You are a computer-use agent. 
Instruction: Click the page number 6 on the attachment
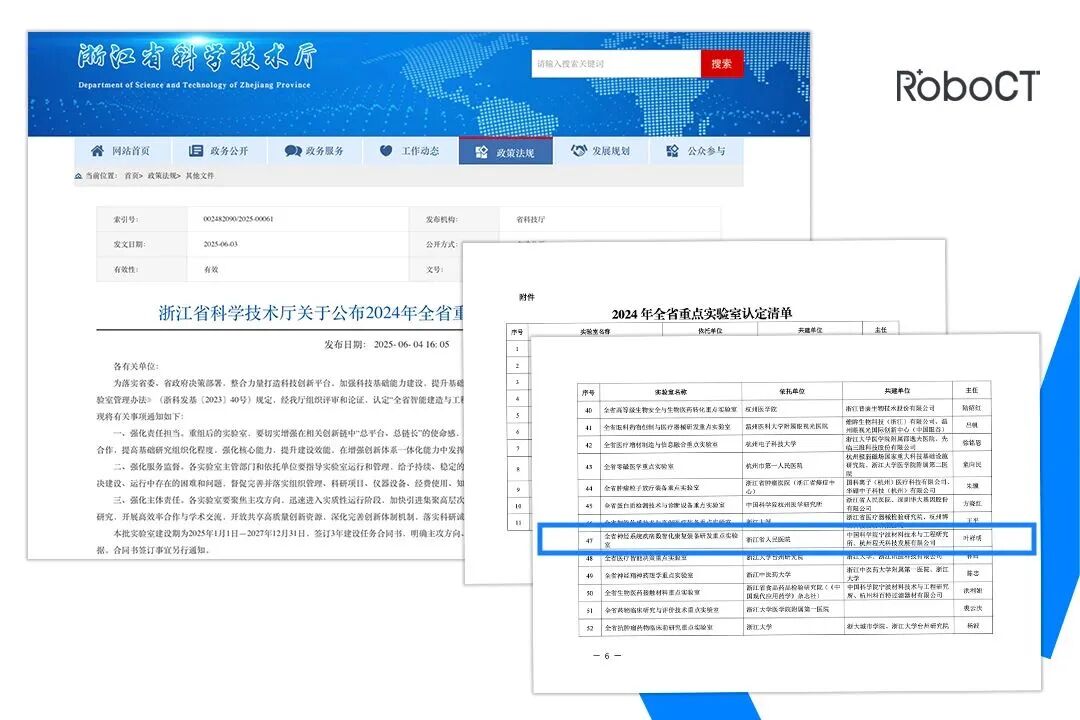point(607,657)
